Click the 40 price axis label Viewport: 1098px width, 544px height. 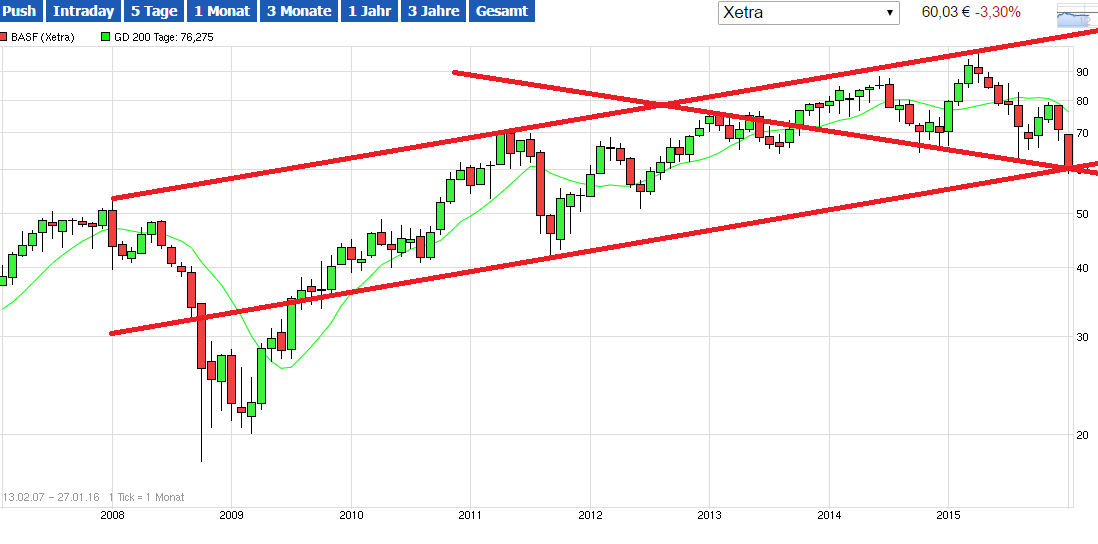click(x=1082, y=267)
